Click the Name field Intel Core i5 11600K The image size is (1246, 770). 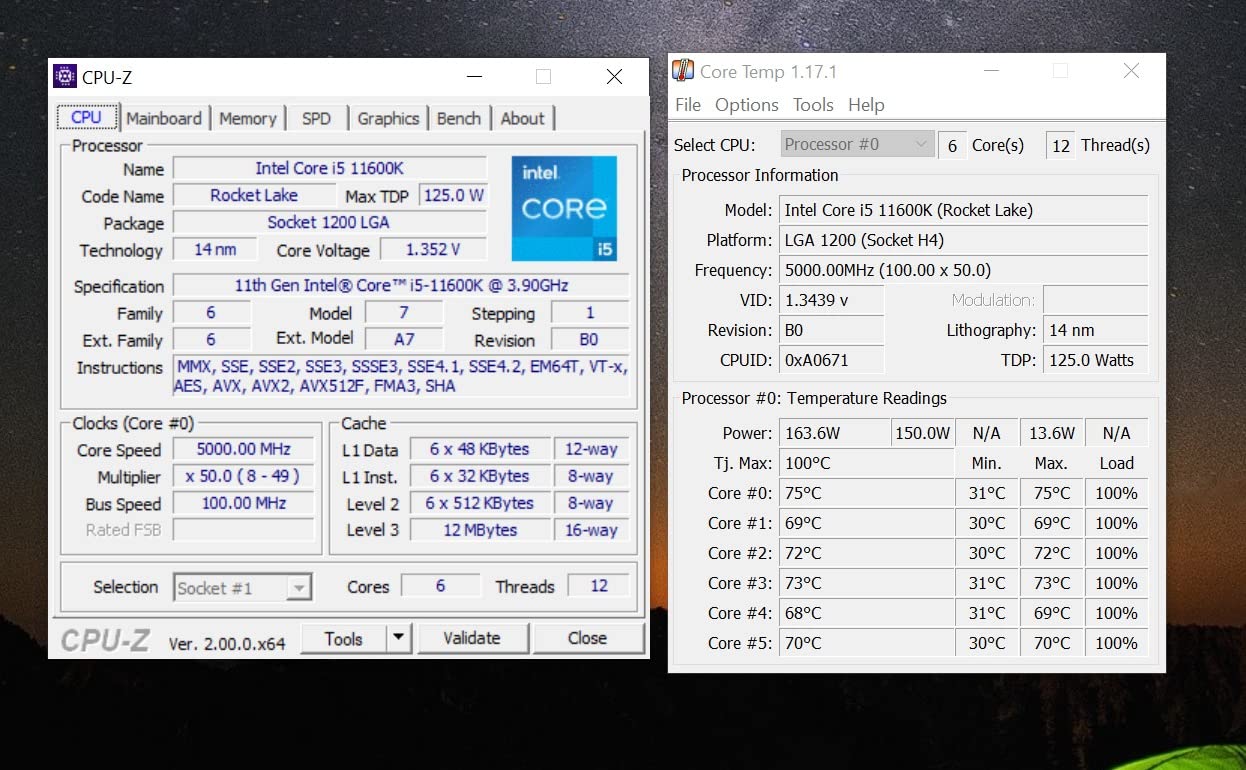(330, 168)
